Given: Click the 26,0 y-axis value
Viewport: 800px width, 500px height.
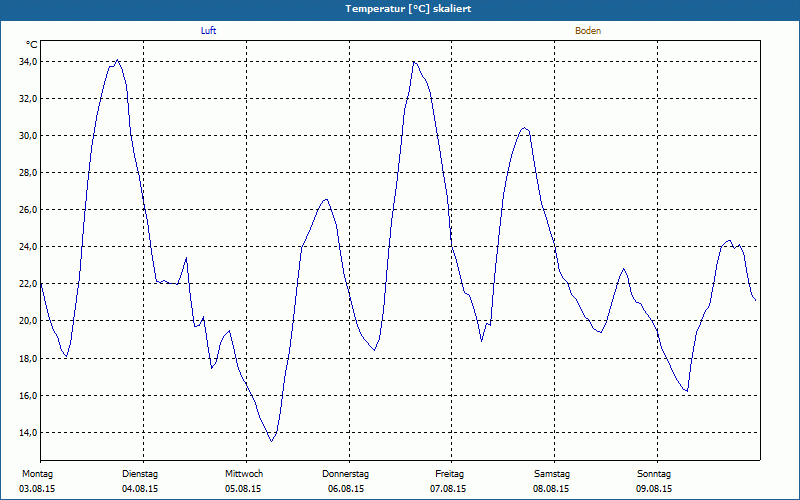Looking at the screenshot, I should (x=29, y=210).
